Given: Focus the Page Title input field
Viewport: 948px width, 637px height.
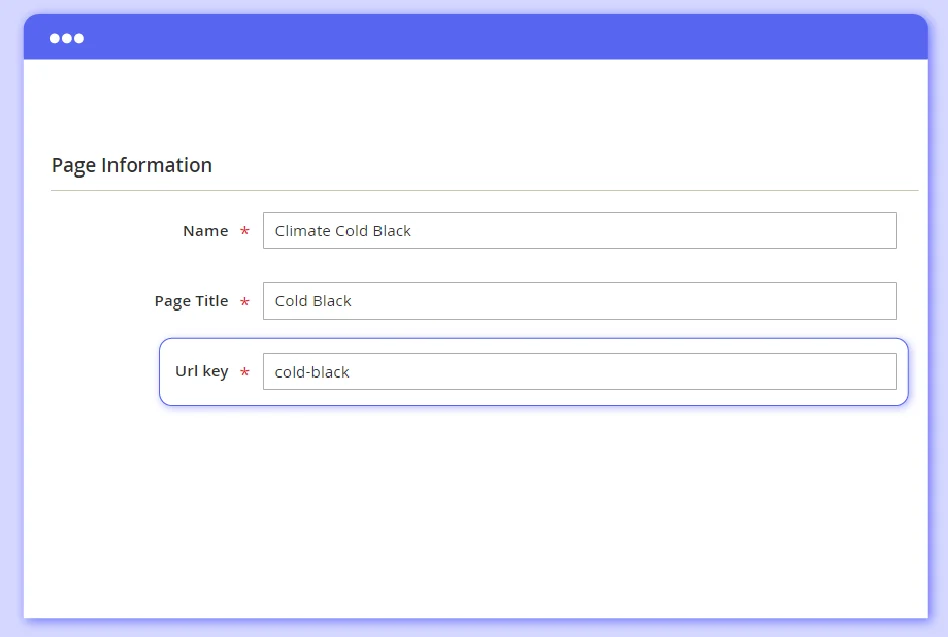Looking at the screenshot, I should (x=579, y=301).
